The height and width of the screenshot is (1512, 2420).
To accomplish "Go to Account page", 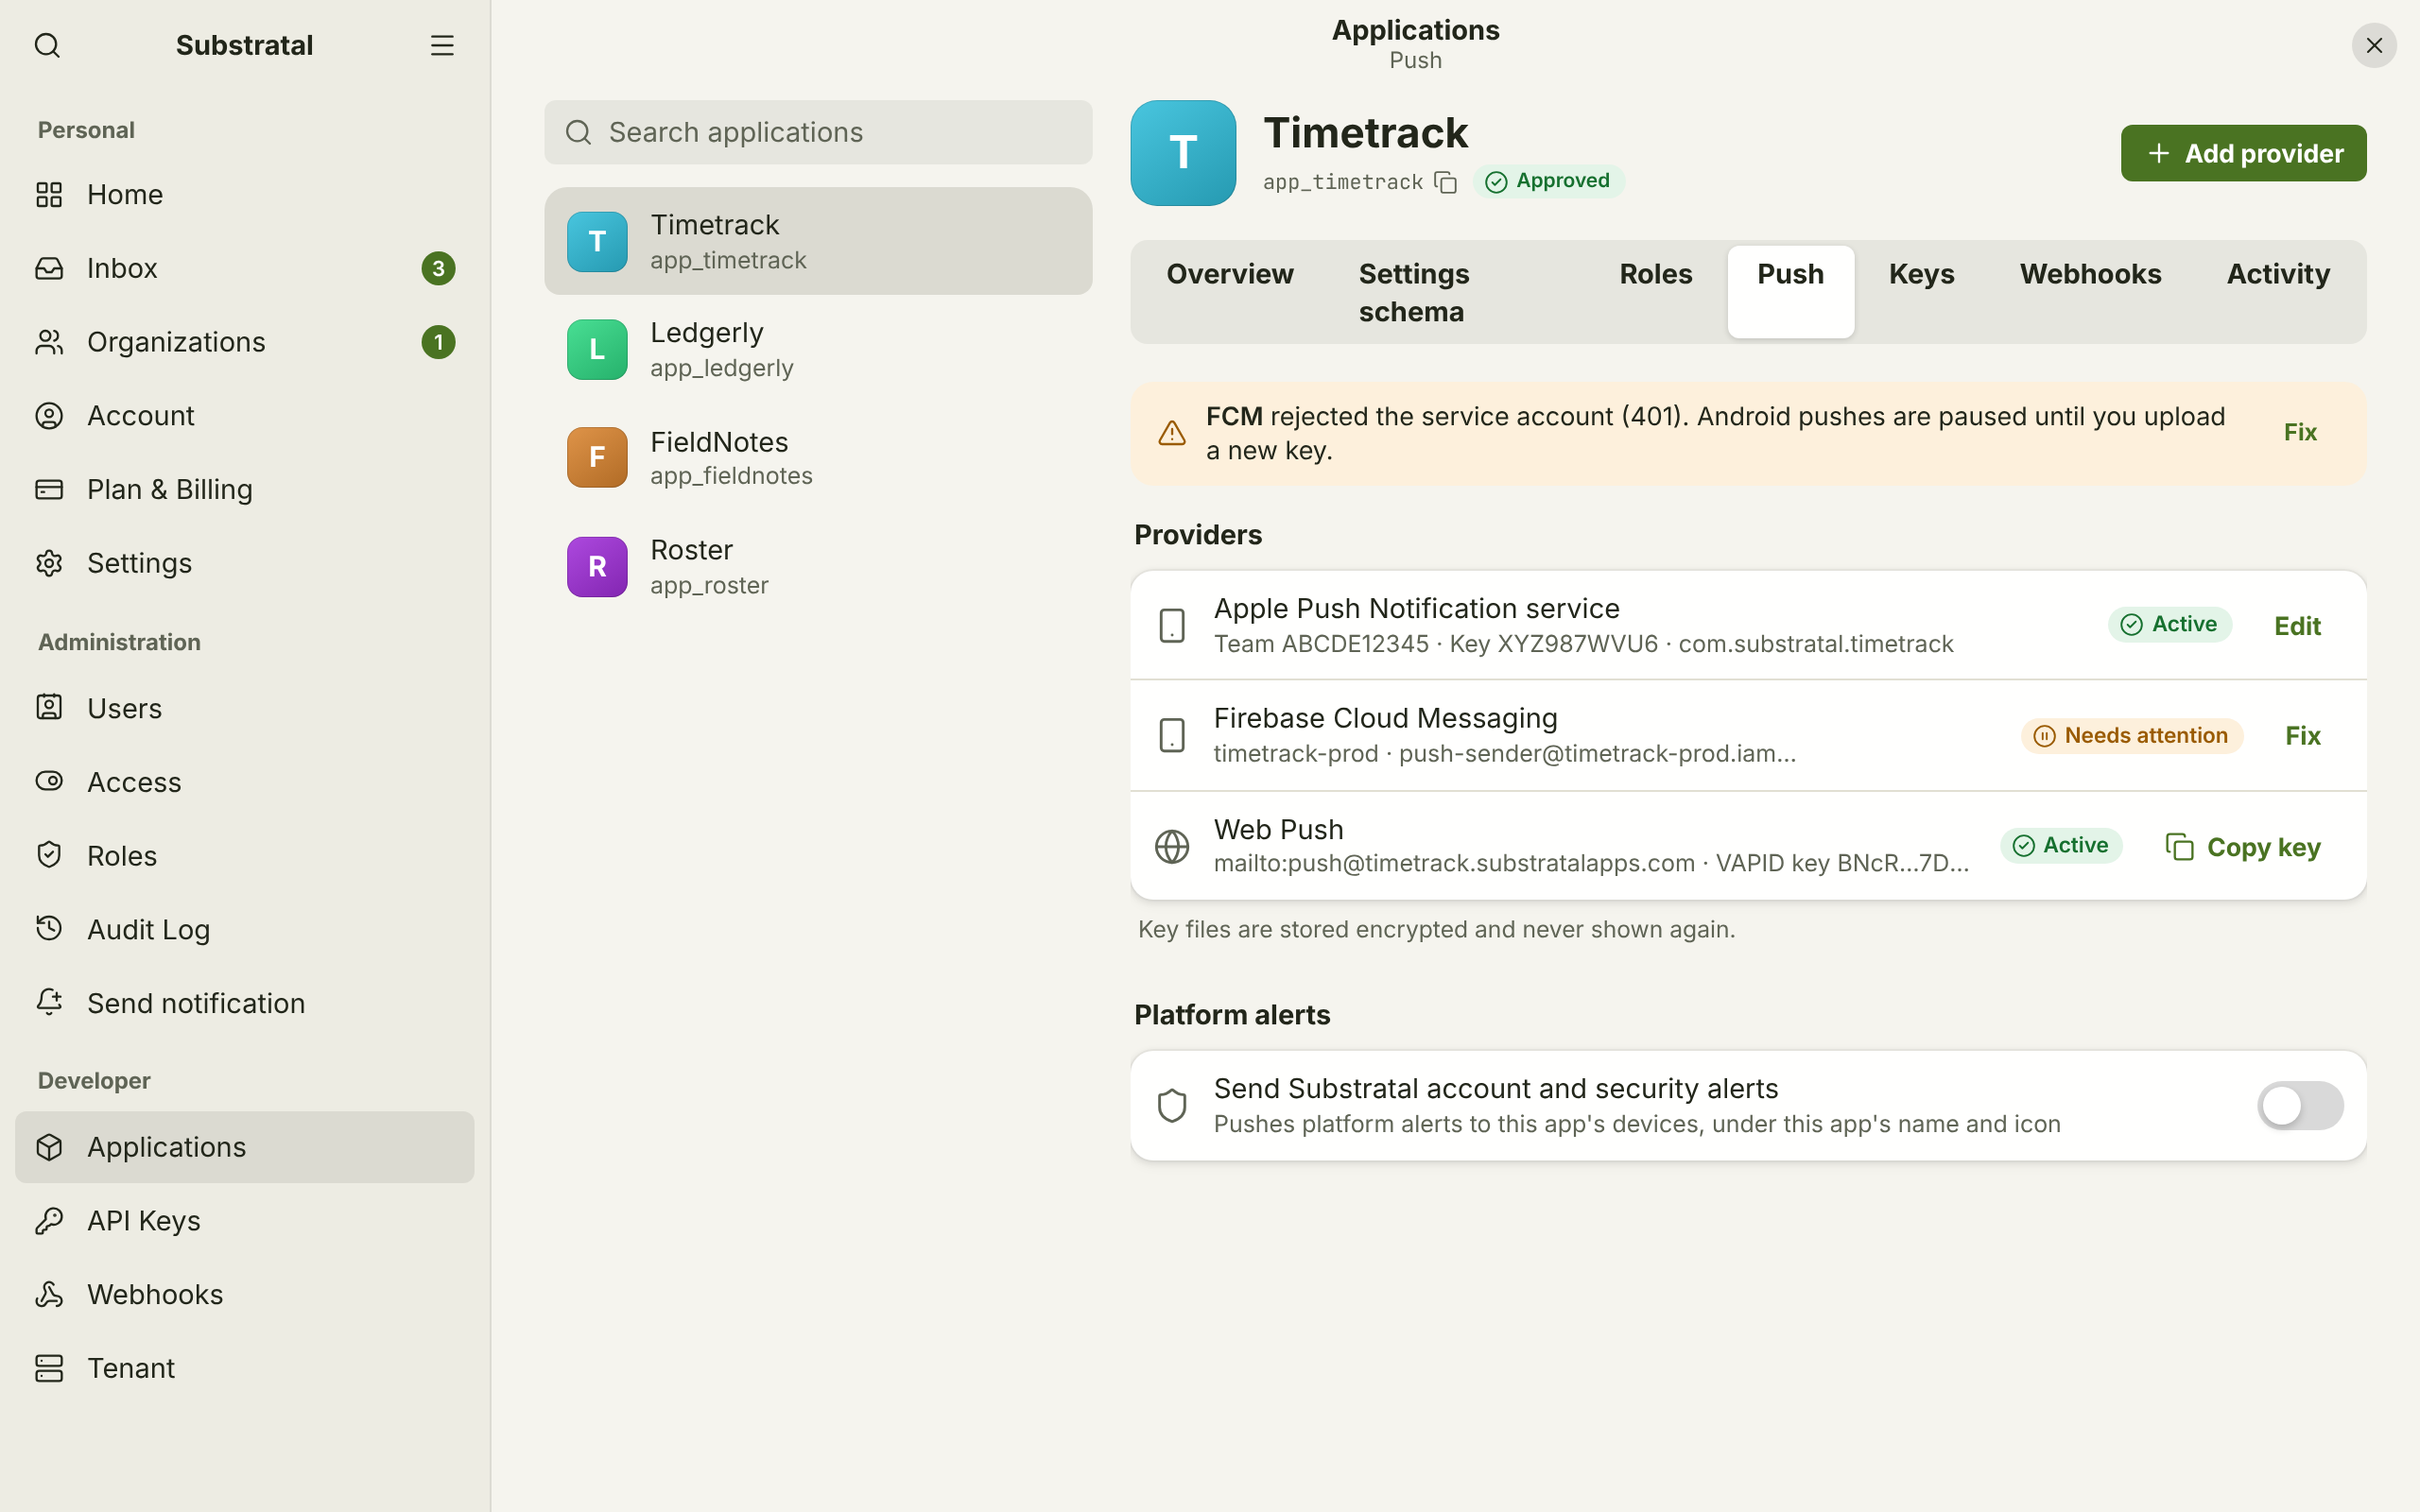I will (x=245, y=416).
